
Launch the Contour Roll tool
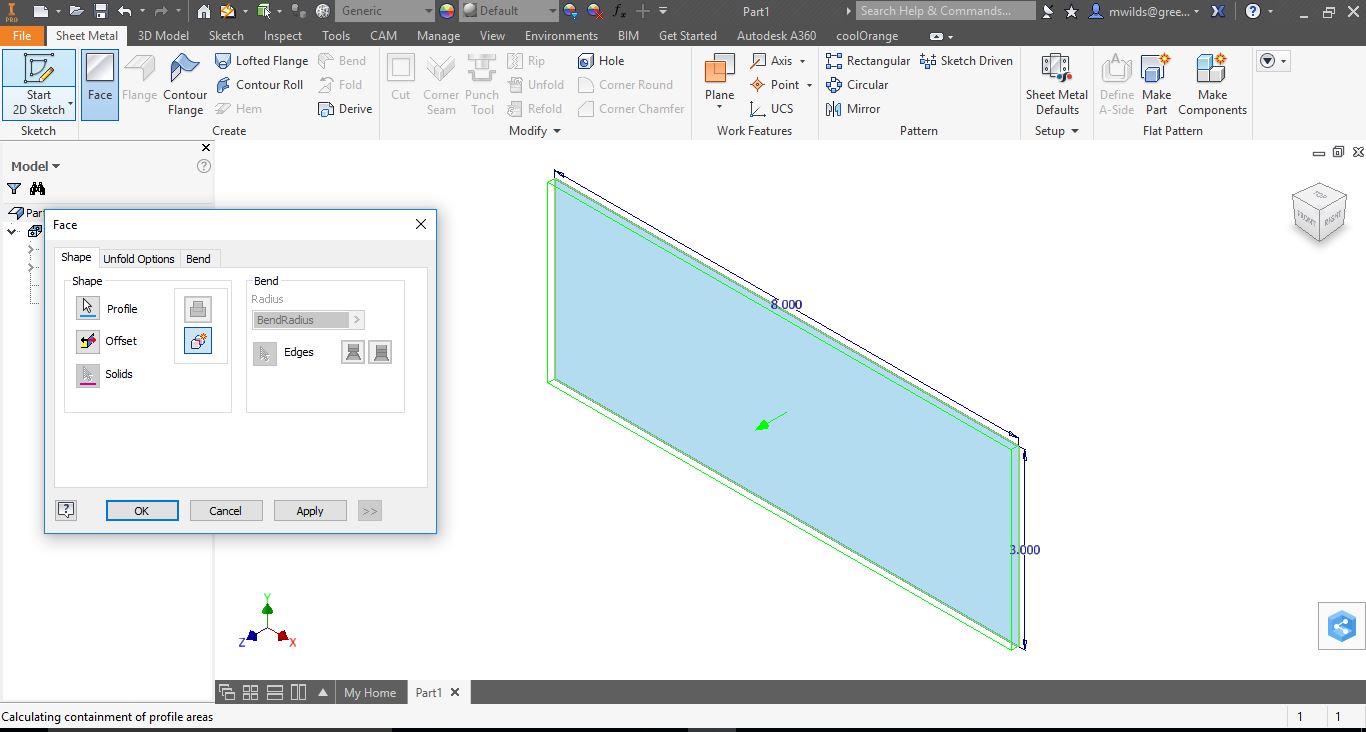coord(259,85)
